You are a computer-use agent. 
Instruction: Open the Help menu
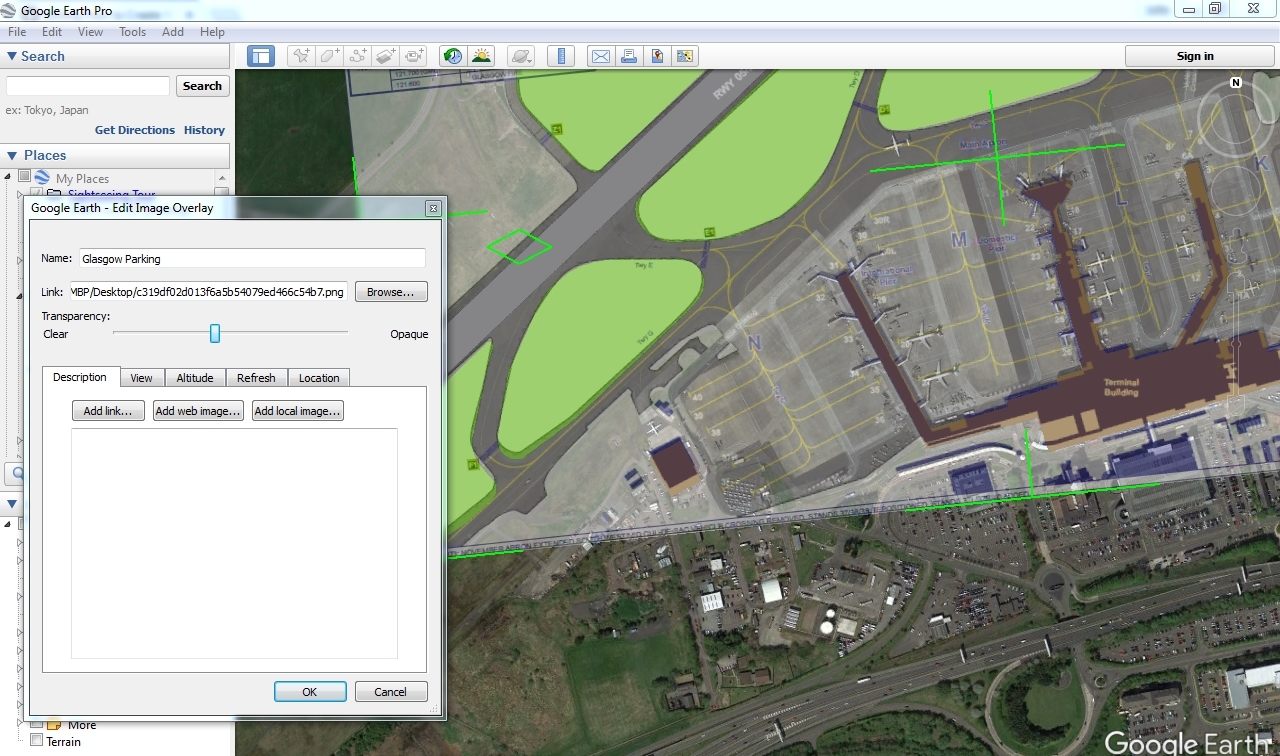(212, 32)
